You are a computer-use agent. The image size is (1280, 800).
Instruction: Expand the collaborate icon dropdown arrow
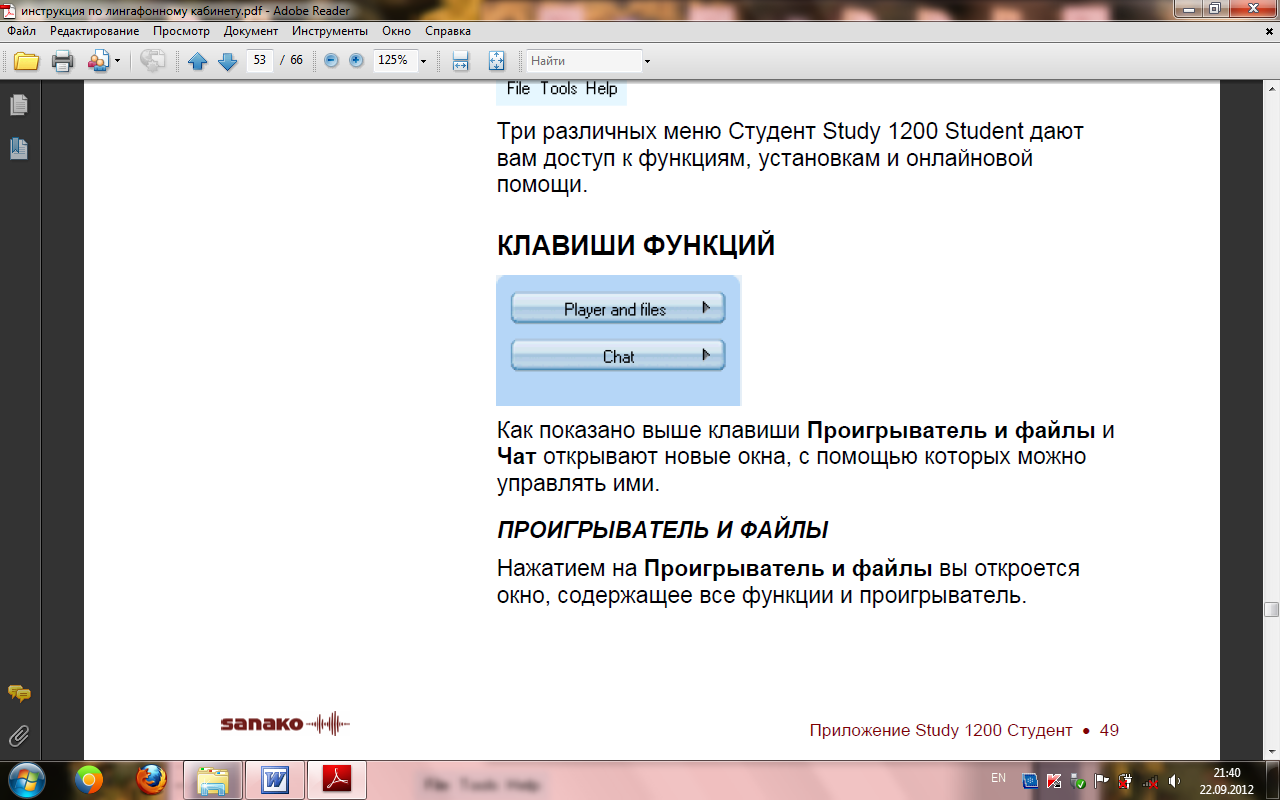pyautogui.click(x=117, y=62)
